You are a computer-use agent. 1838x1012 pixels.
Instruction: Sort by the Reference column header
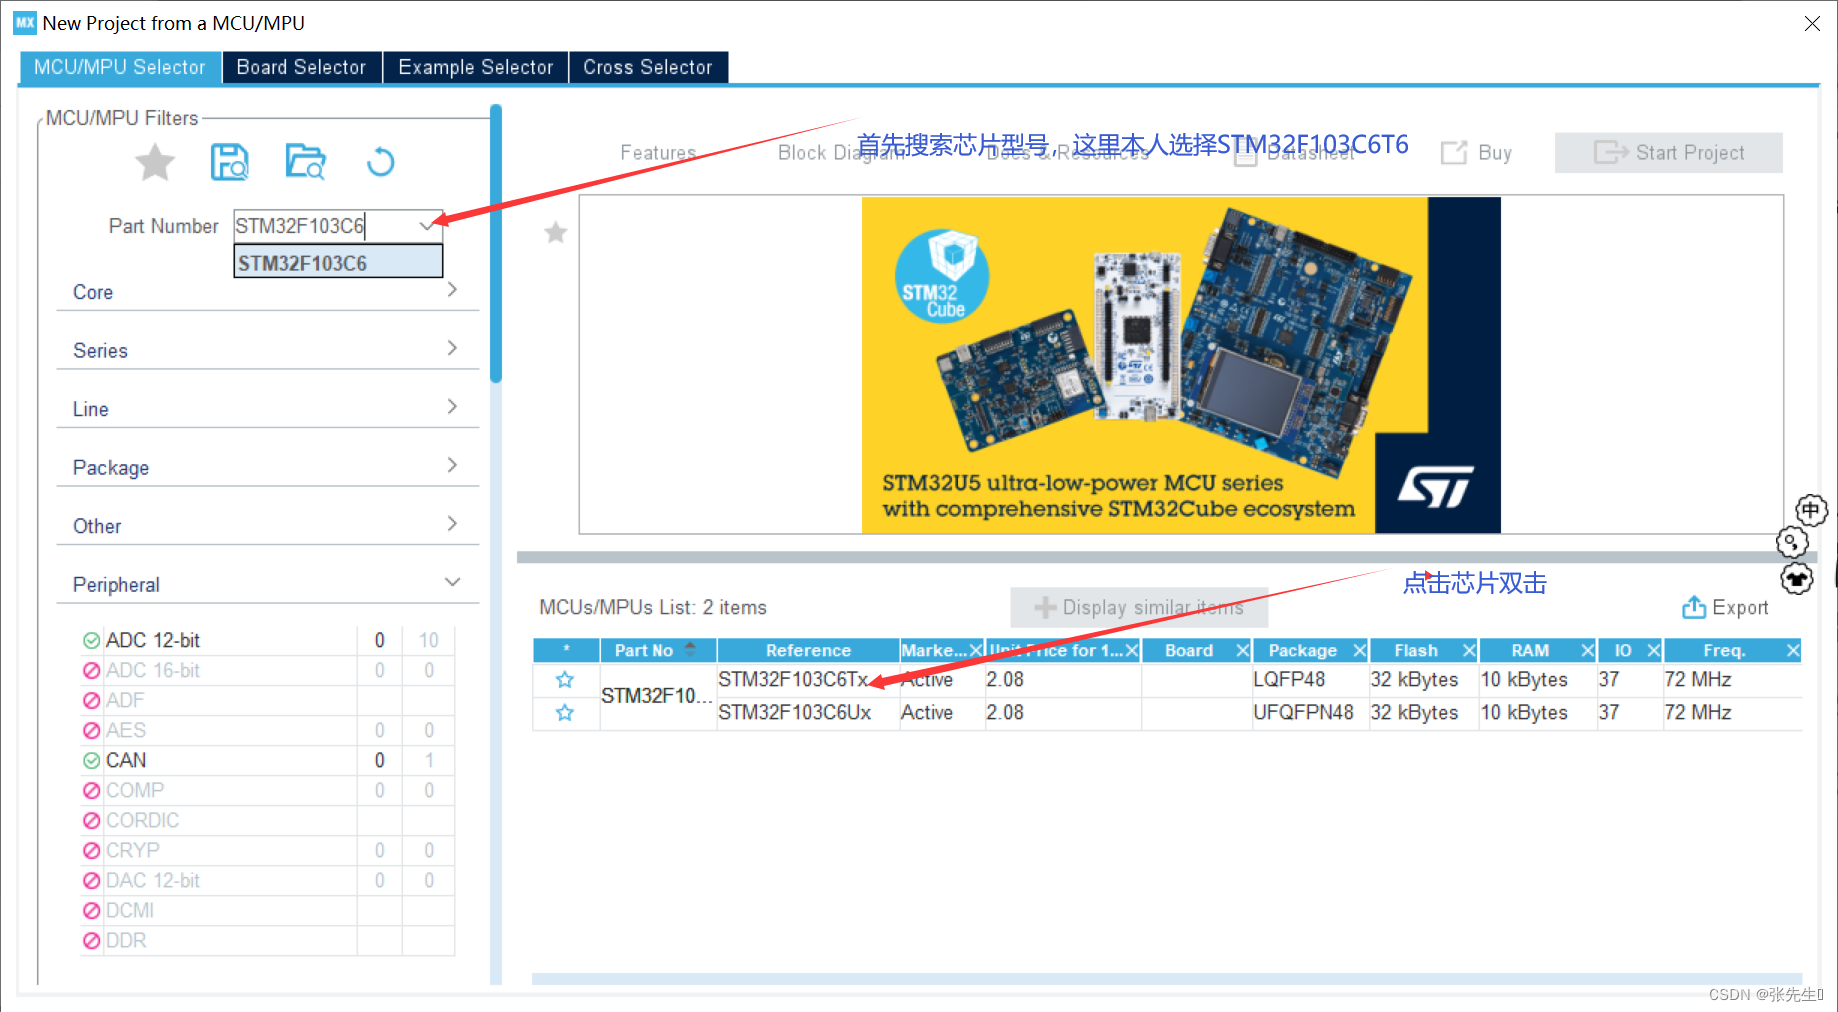(808, 651)
